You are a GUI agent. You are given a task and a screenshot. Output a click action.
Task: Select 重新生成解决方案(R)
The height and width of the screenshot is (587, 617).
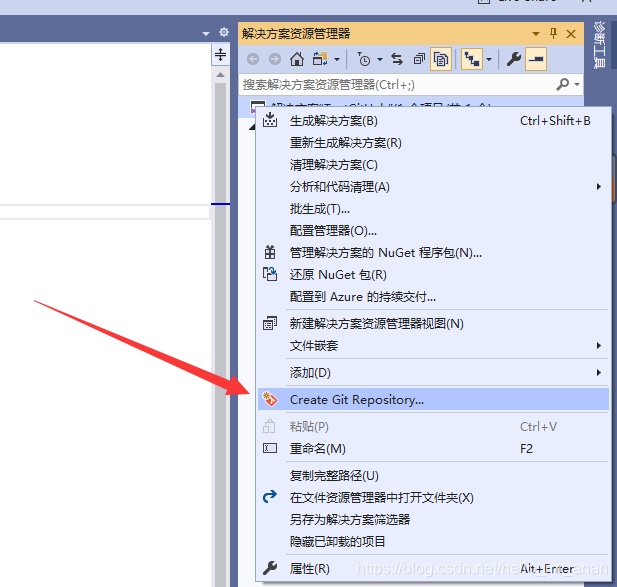pos(433,143)
